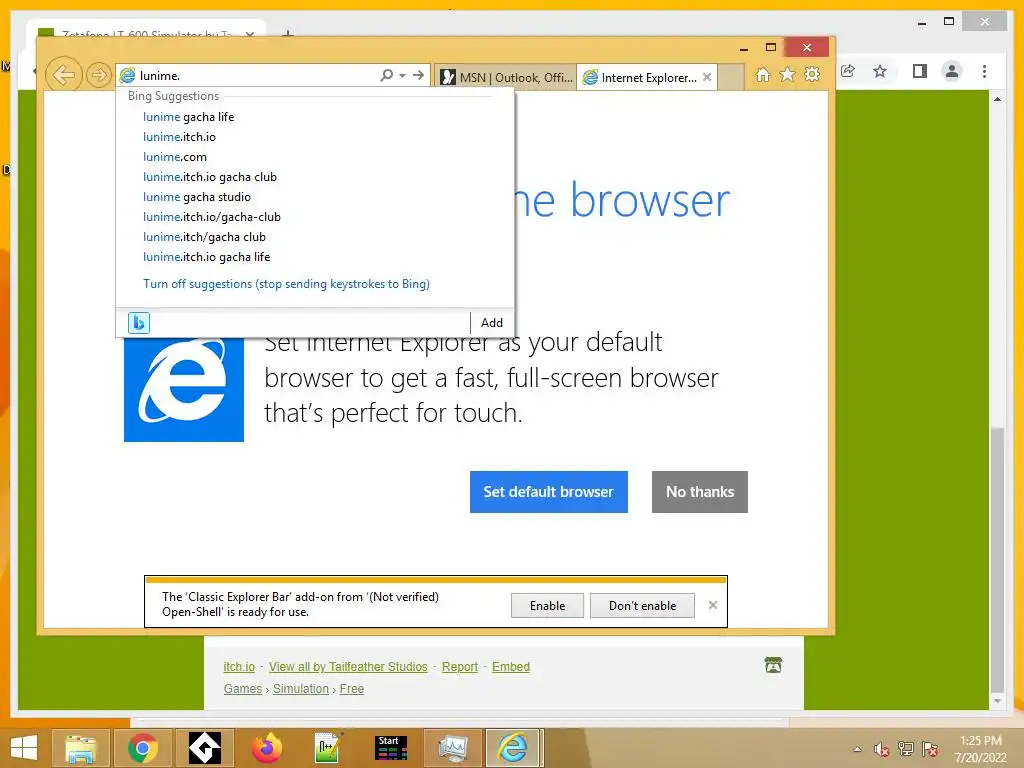Open the itch.io link in Chrome page
This screenshot has width=1024, height=768.
click(239, 667)
